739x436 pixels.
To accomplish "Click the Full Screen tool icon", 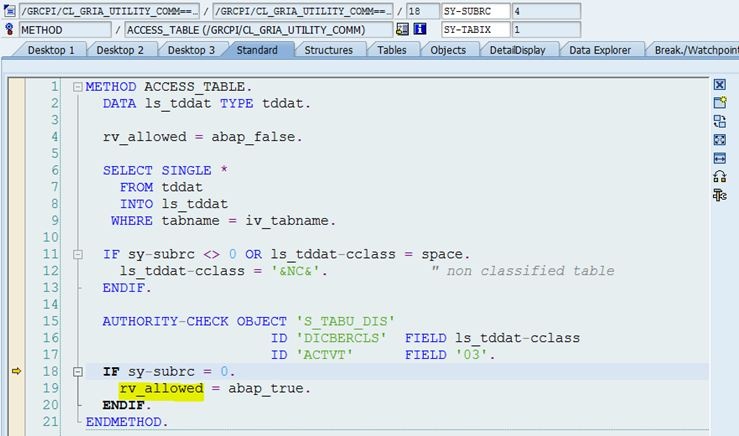I will [x=719, y=140].
